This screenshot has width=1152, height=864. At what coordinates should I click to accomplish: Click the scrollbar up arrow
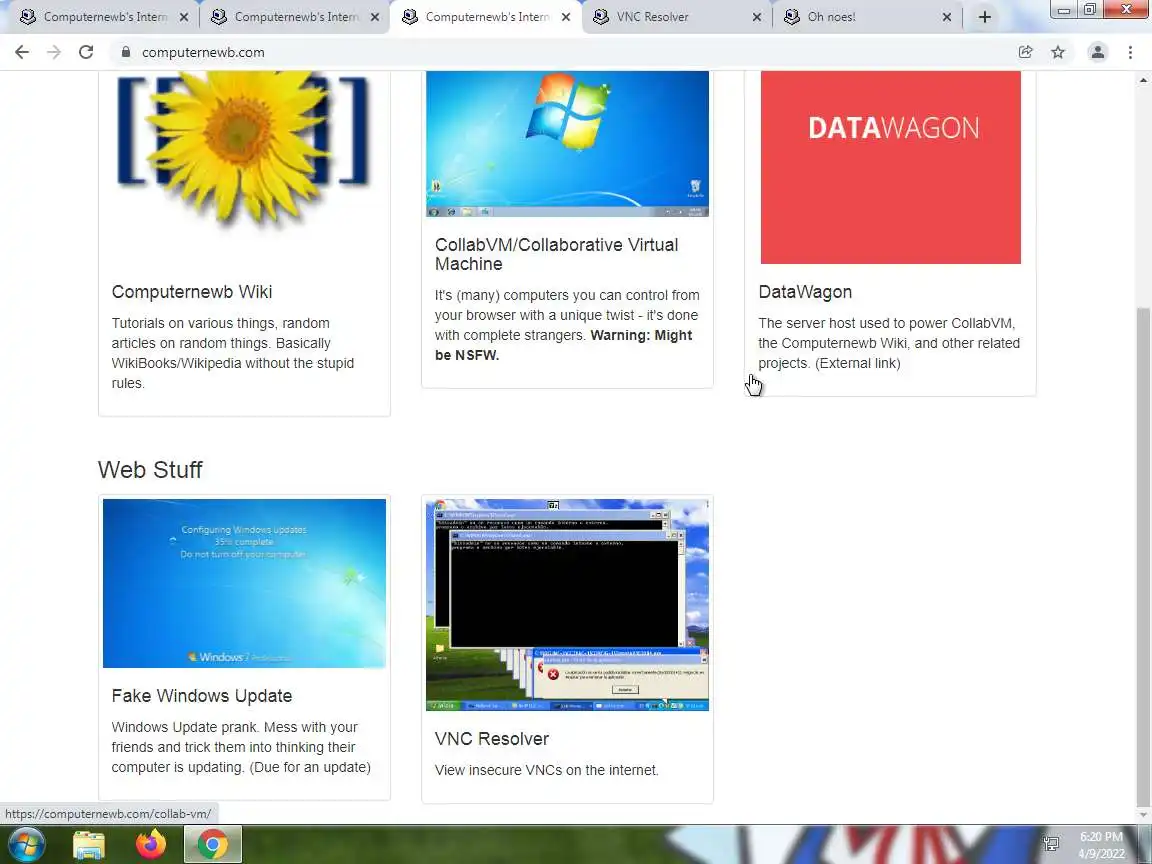1143,79
